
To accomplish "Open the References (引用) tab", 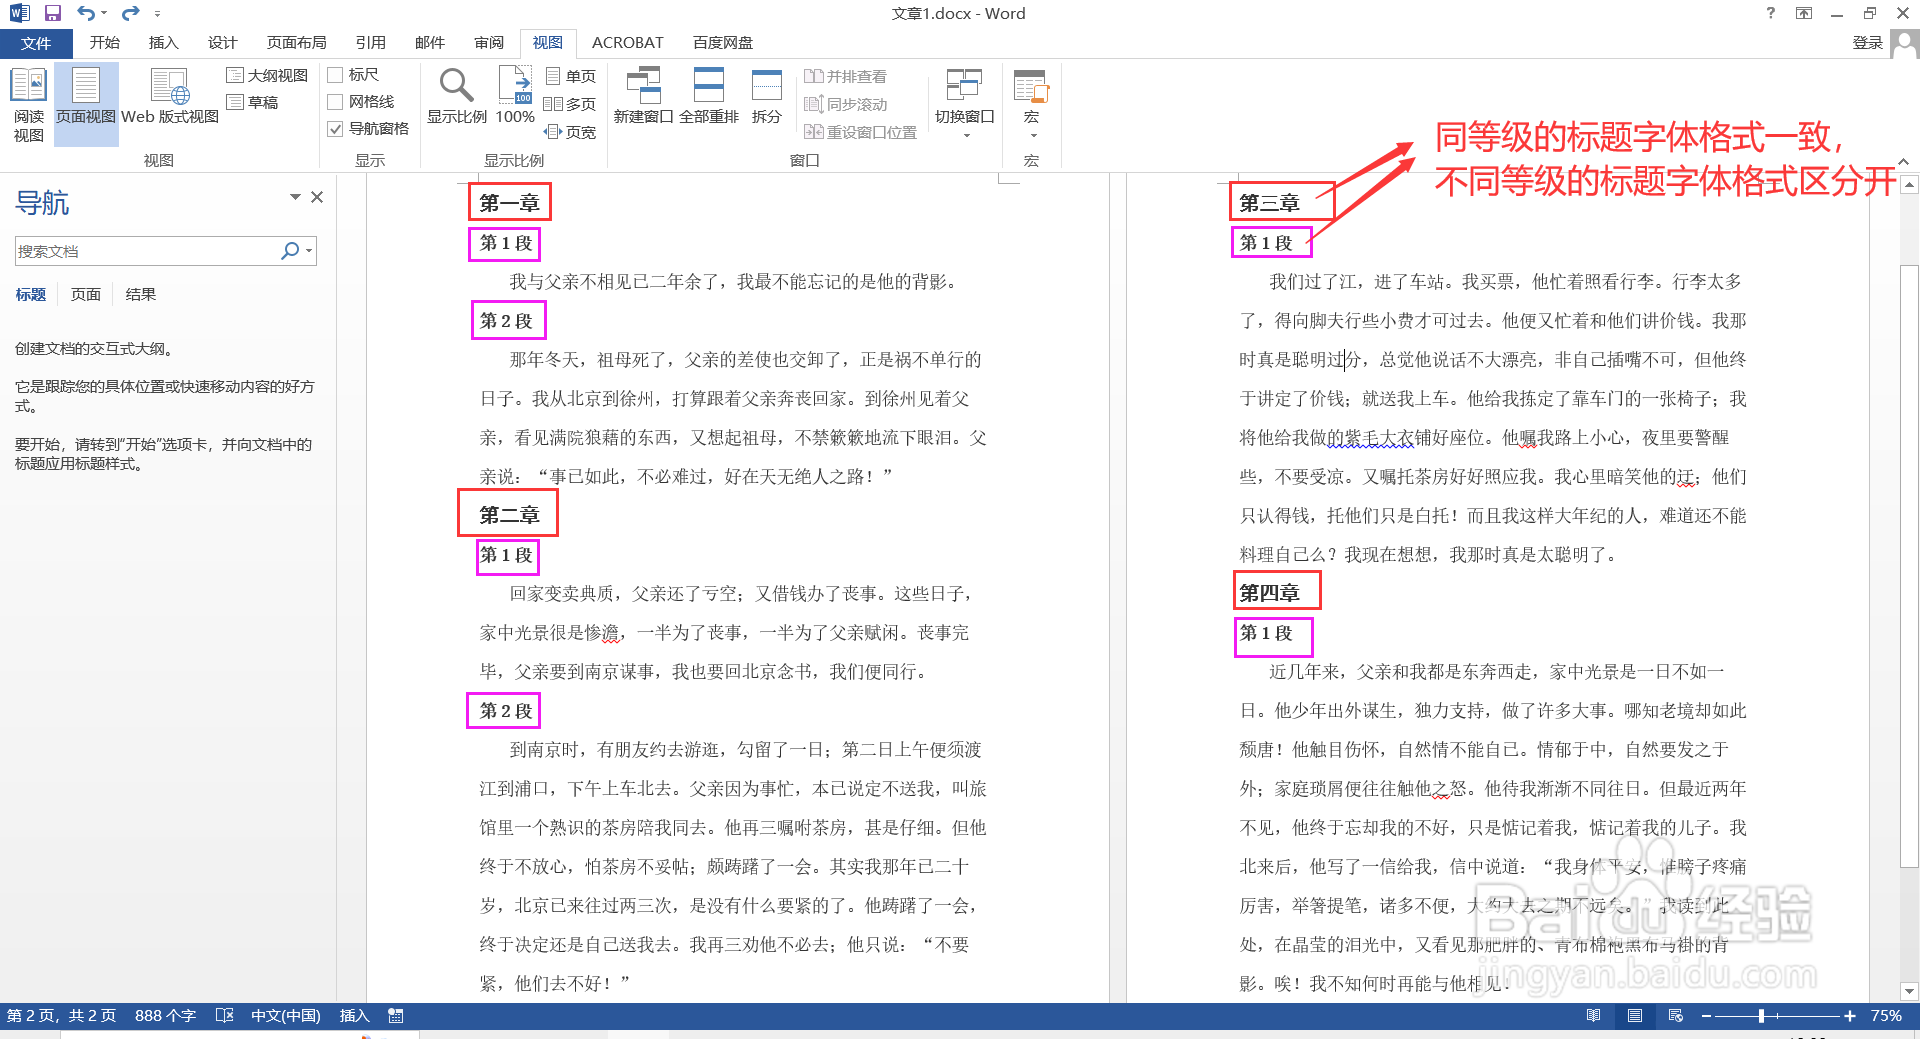I will (370, 43).
